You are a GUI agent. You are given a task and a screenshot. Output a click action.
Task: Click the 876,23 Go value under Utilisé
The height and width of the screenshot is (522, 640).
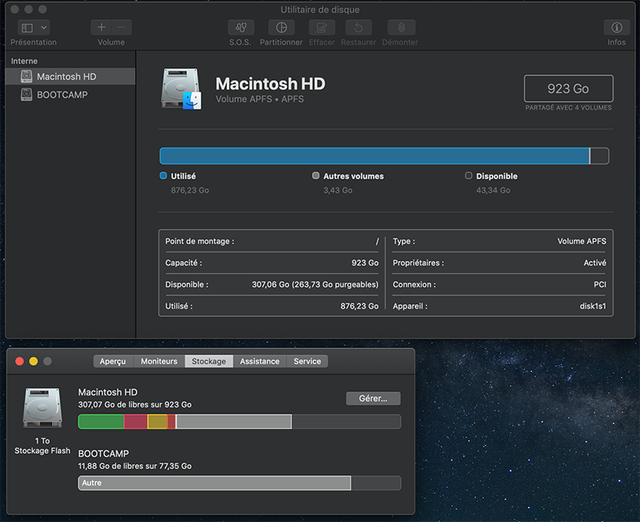[190, 190]
